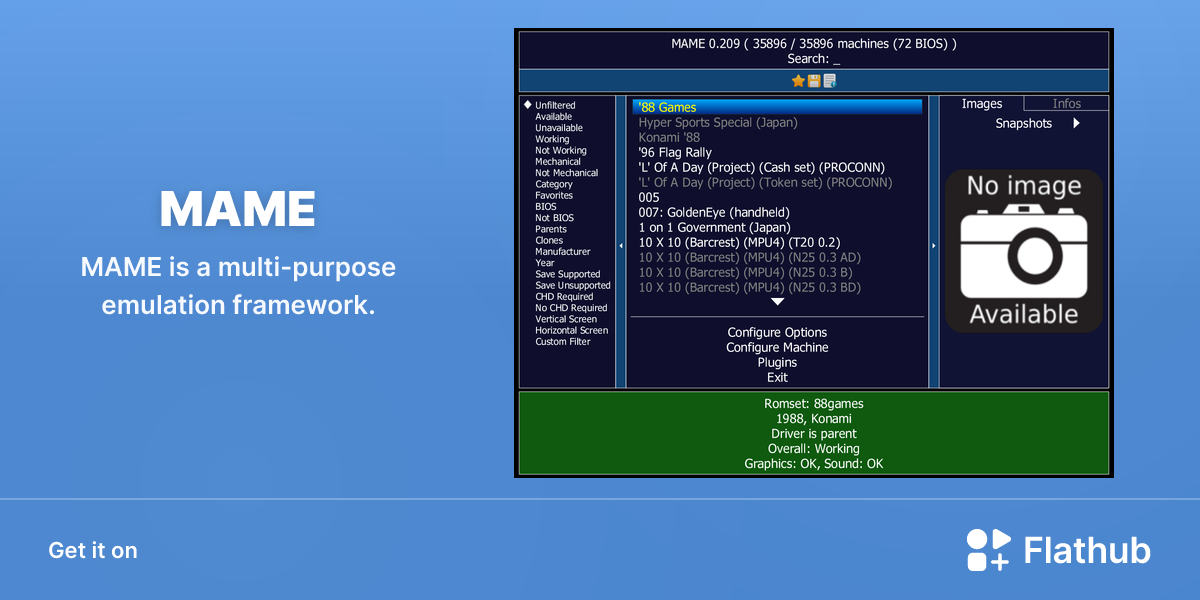Select the Save Supported filter
This screenshot has height=600, width=1200.
pyautogui.click(x=567, y=274)
